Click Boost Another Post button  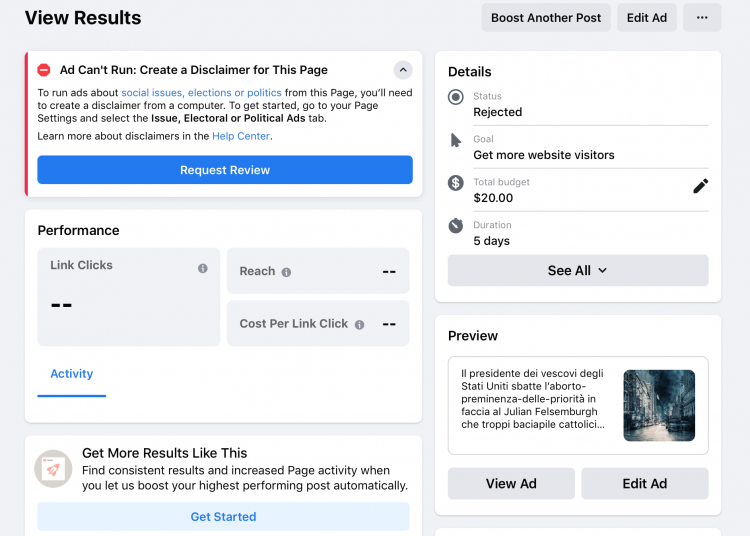click(x=546, y=18)
